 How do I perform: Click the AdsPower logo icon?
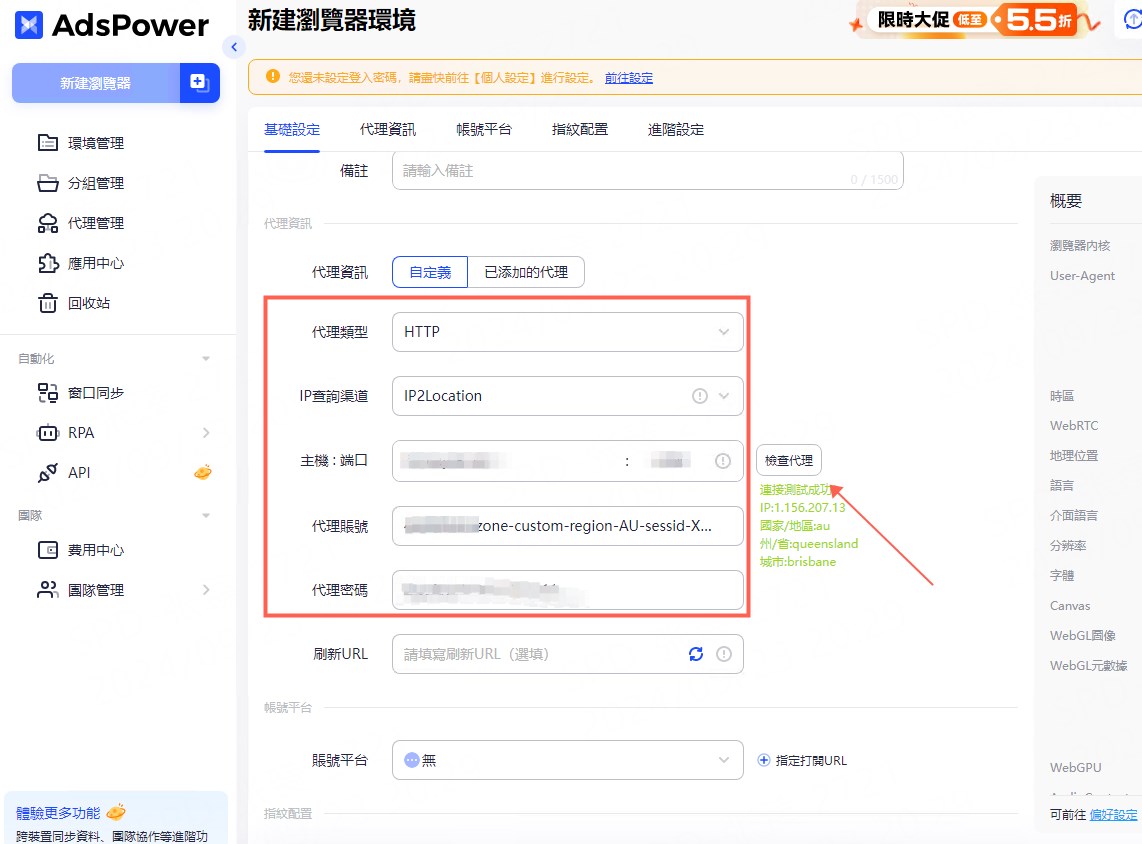[x=29, y=25]
